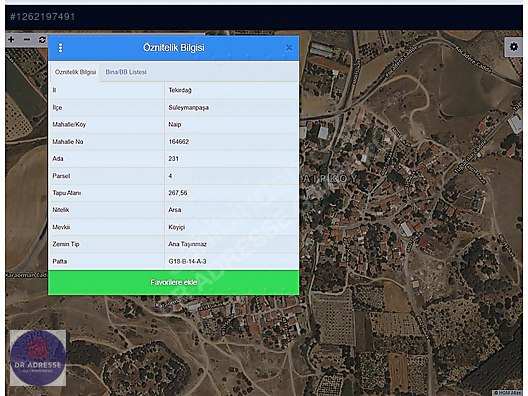This screenshot has width=528, height=396.
Task: Click the İlçe row label
Action: point(57,107)
